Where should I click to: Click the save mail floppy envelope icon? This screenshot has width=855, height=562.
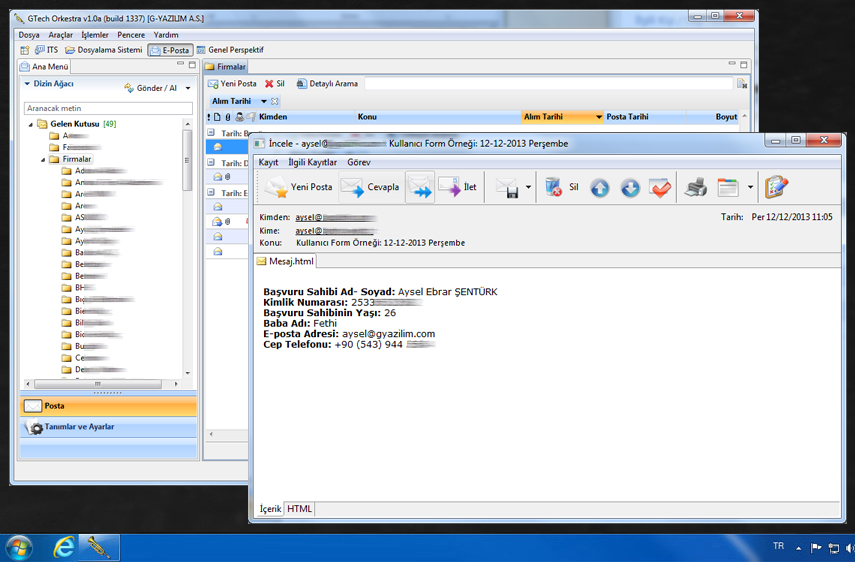[507, 188]
